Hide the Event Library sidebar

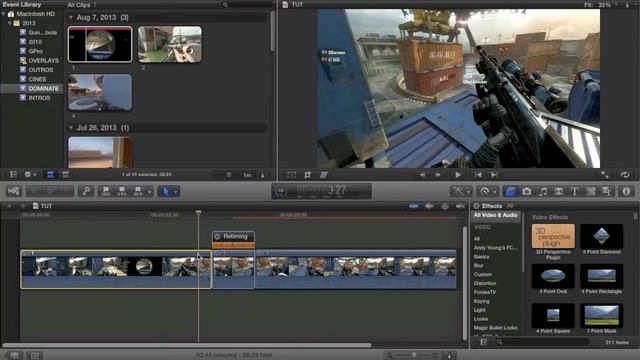pos(13,175)
